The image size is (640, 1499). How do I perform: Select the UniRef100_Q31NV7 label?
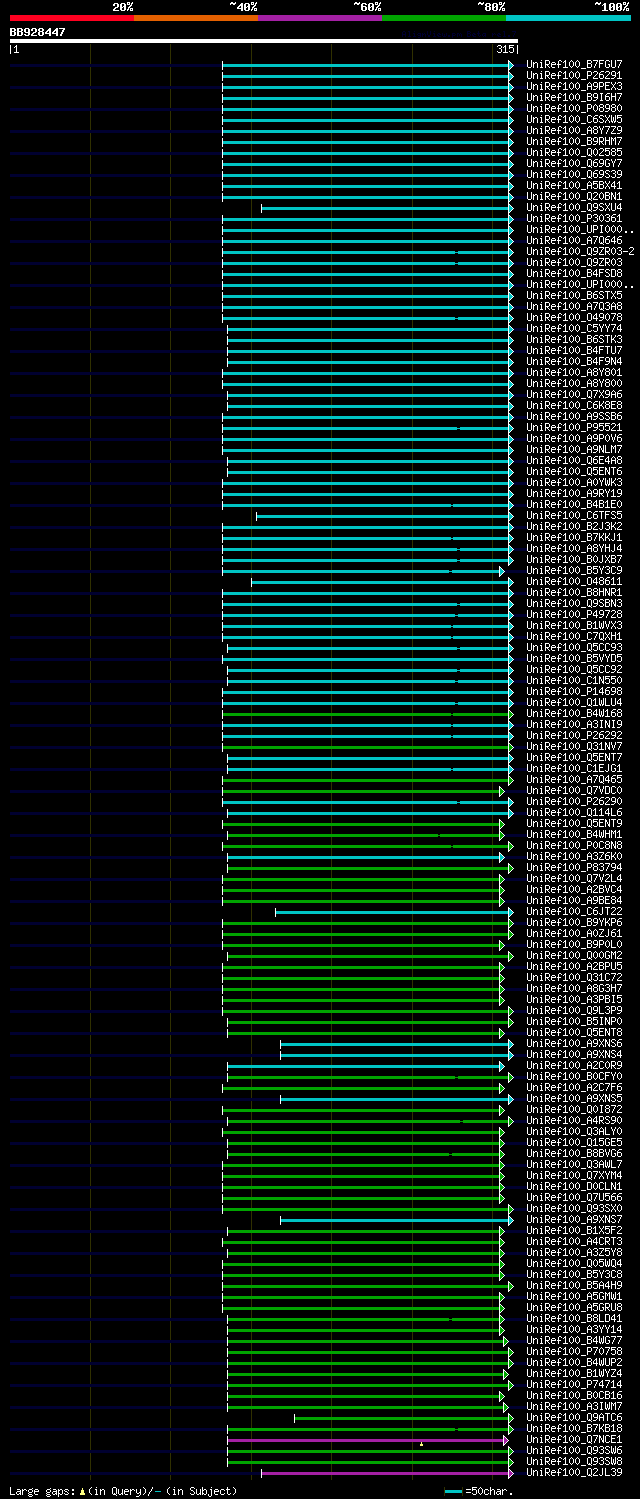coord(574,746)
